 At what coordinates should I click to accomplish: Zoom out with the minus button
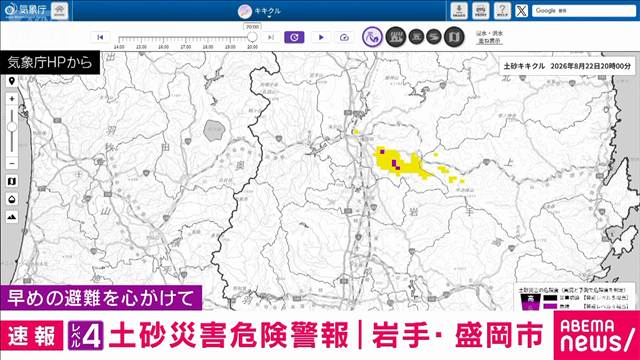[x=12, y=163]
